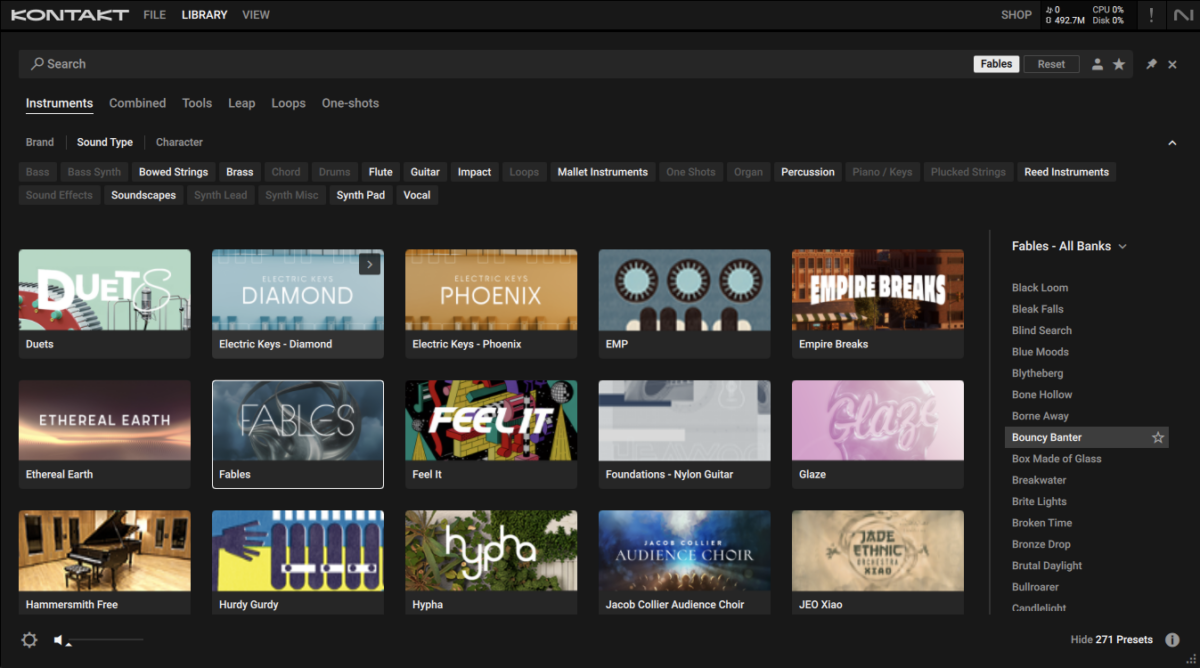Open the Feel It library
Viewport: 1200px width, 668px height.
click(x=491, y=434)
